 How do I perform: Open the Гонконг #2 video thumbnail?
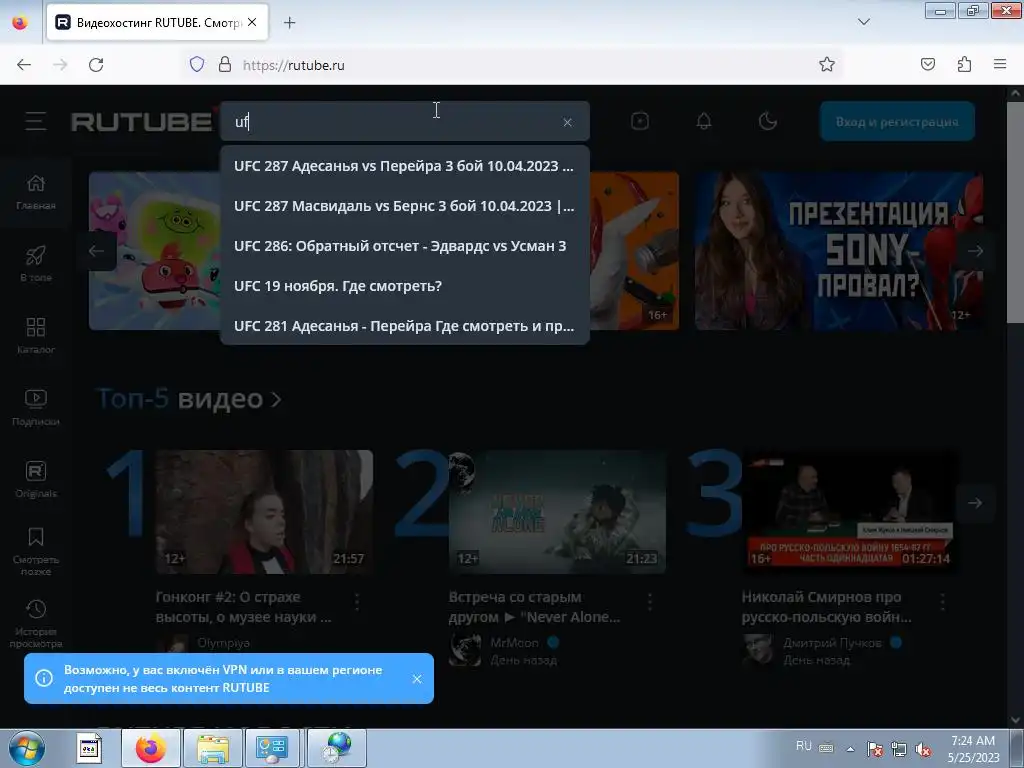[x=264, y=511]
